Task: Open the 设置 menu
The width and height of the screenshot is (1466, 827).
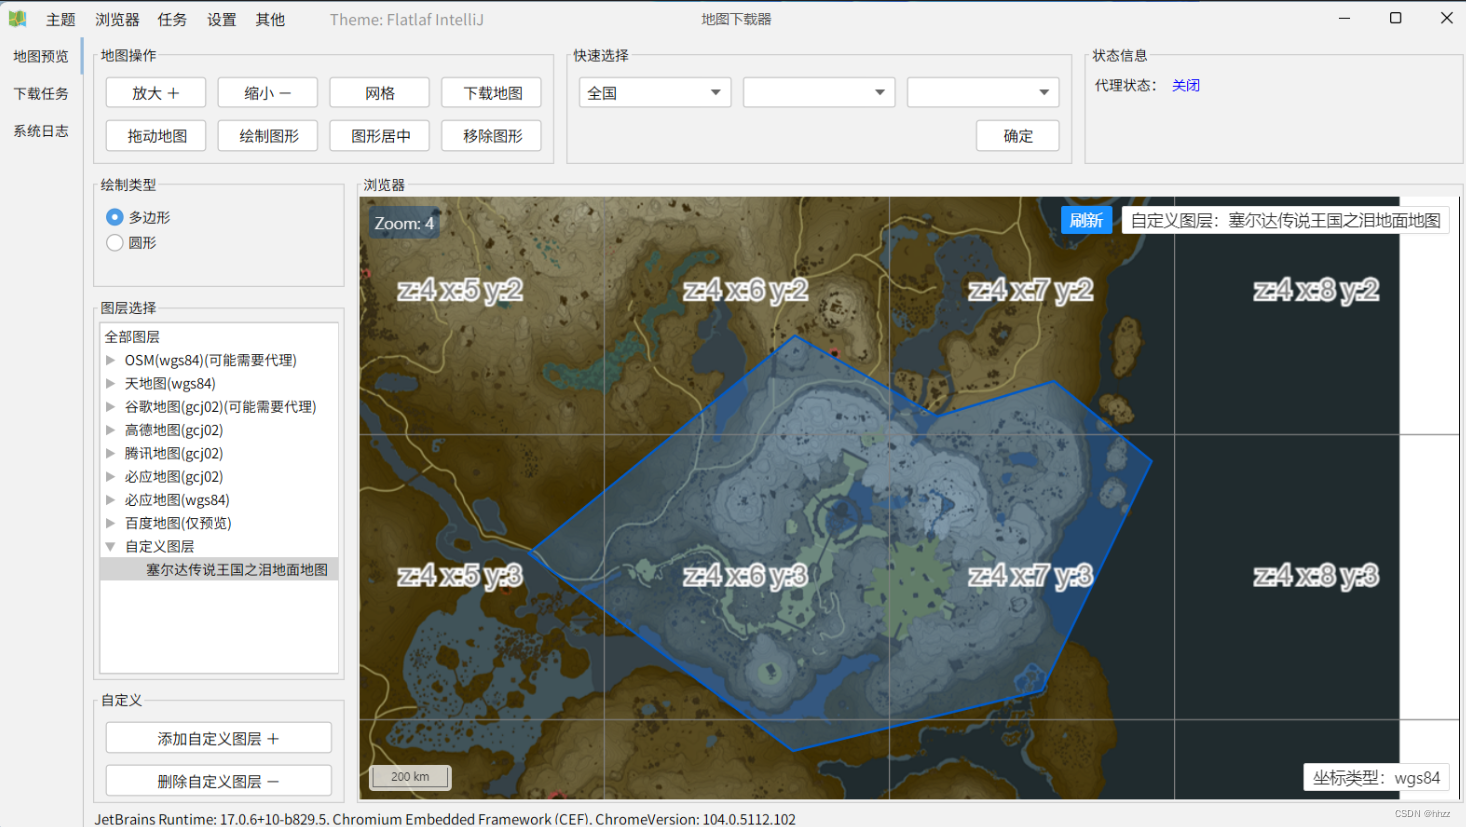Action: pyautogui.click(x=222, y=20)
